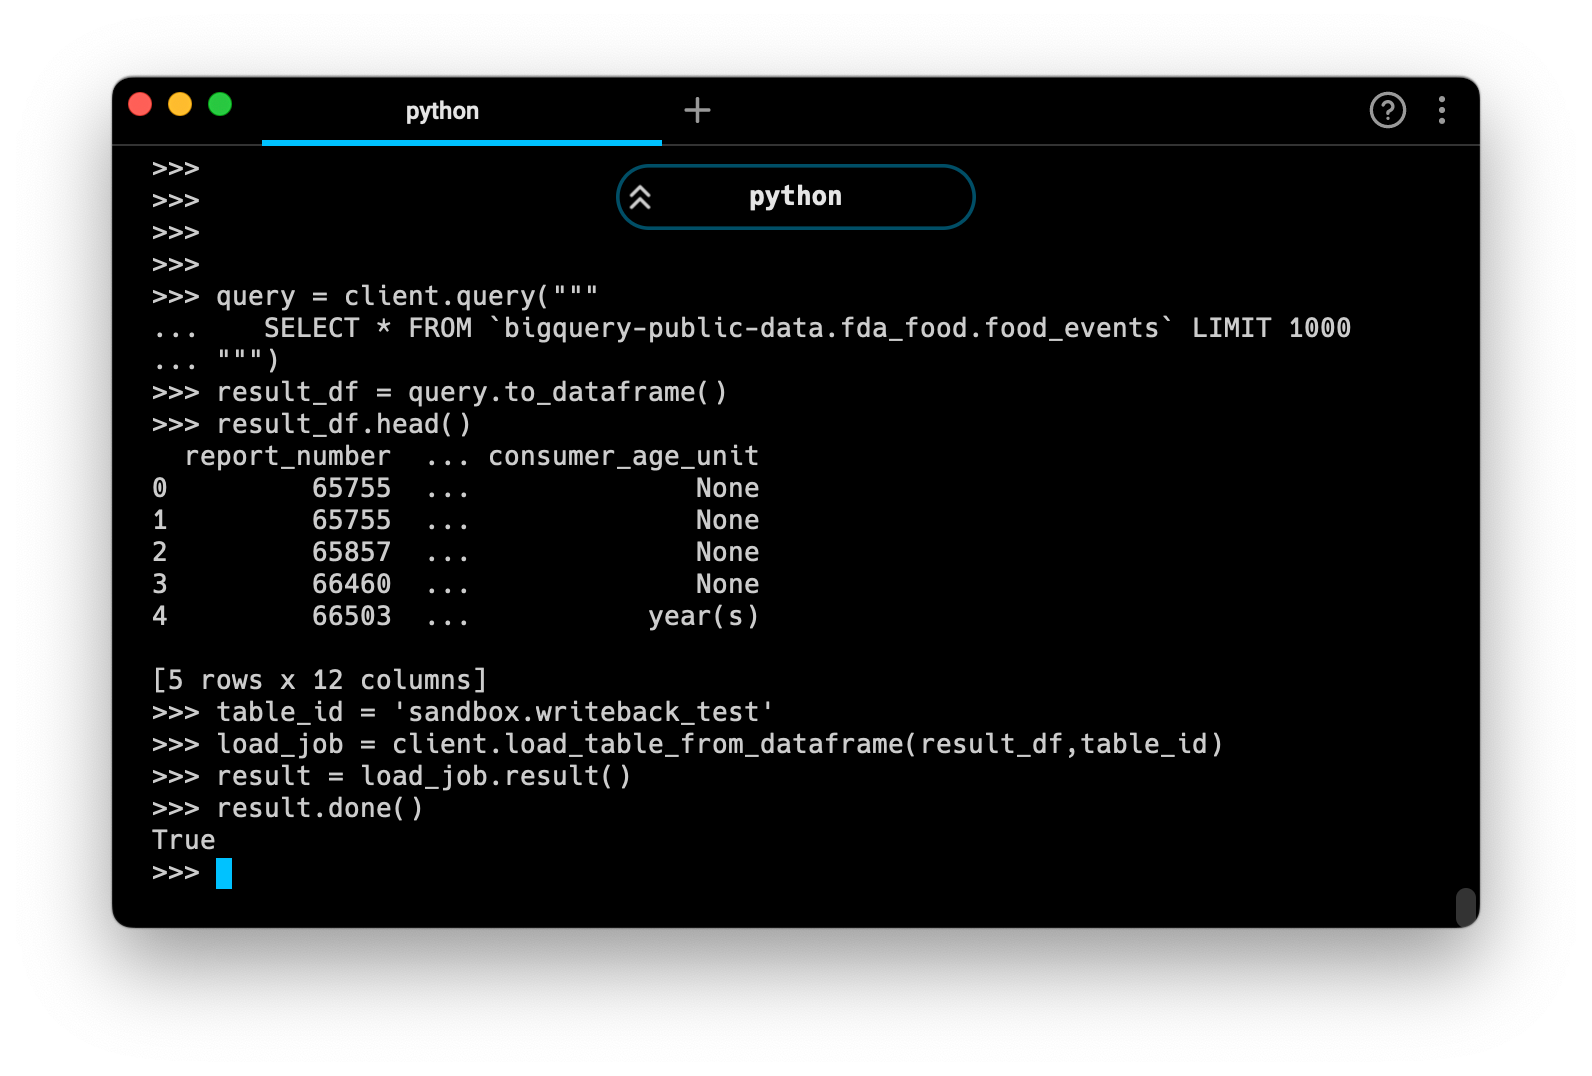1592x1076 pixels.
Task: Click the text "result_df.head()"
Action: pyautogui.click(x=344, y=424)
